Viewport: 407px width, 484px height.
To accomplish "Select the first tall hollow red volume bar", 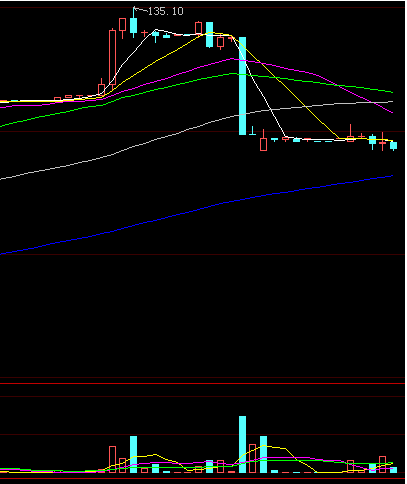I will (x=113, y=459).
